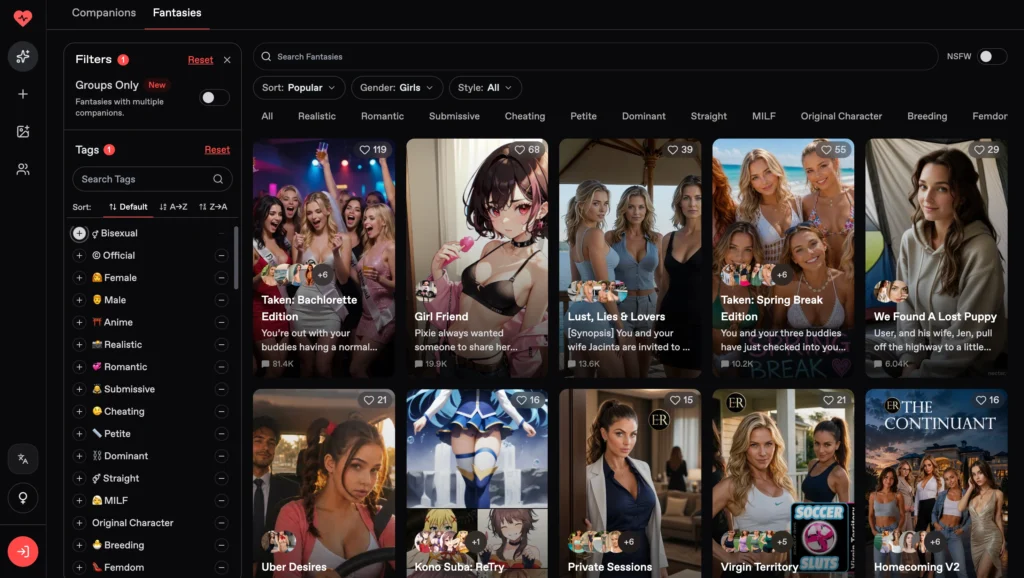Image resolution: width=1024 pixels, height=578 pixels.
Task: Select Z→A tag sort option
Action: click(214, 207)
